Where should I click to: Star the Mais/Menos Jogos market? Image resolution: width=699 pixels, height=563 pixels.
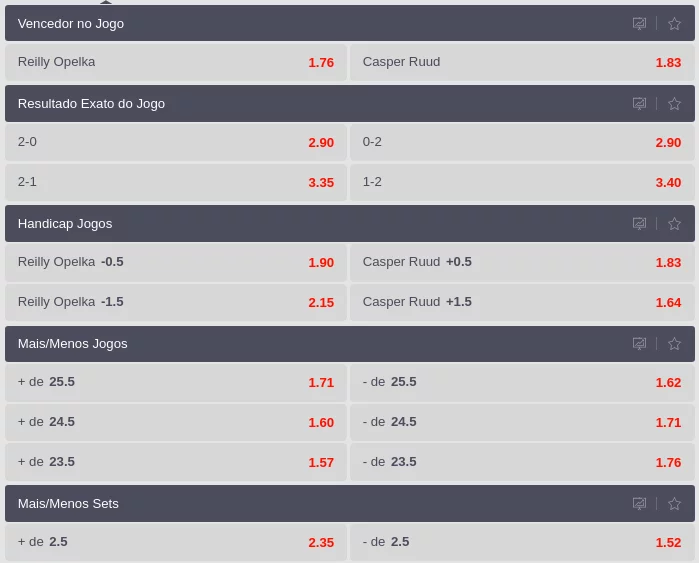674,343
